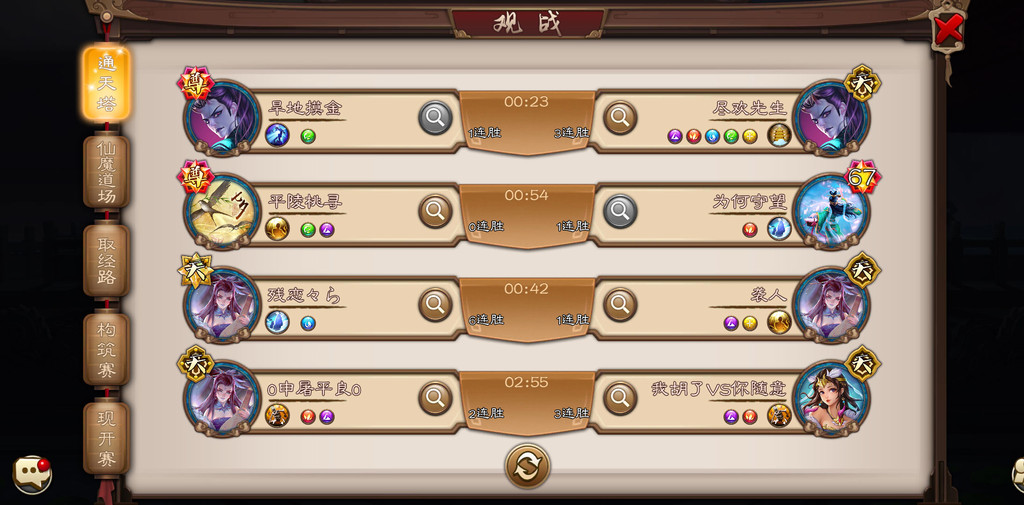Select the 通天塔 lantern tab
The width and height of the screenshot is (1024, 505).
point(106,83)
